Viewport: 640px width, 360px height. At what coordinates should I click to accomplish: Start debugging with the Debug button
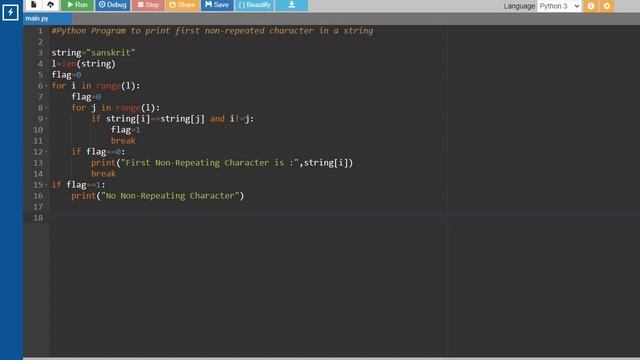113,5
